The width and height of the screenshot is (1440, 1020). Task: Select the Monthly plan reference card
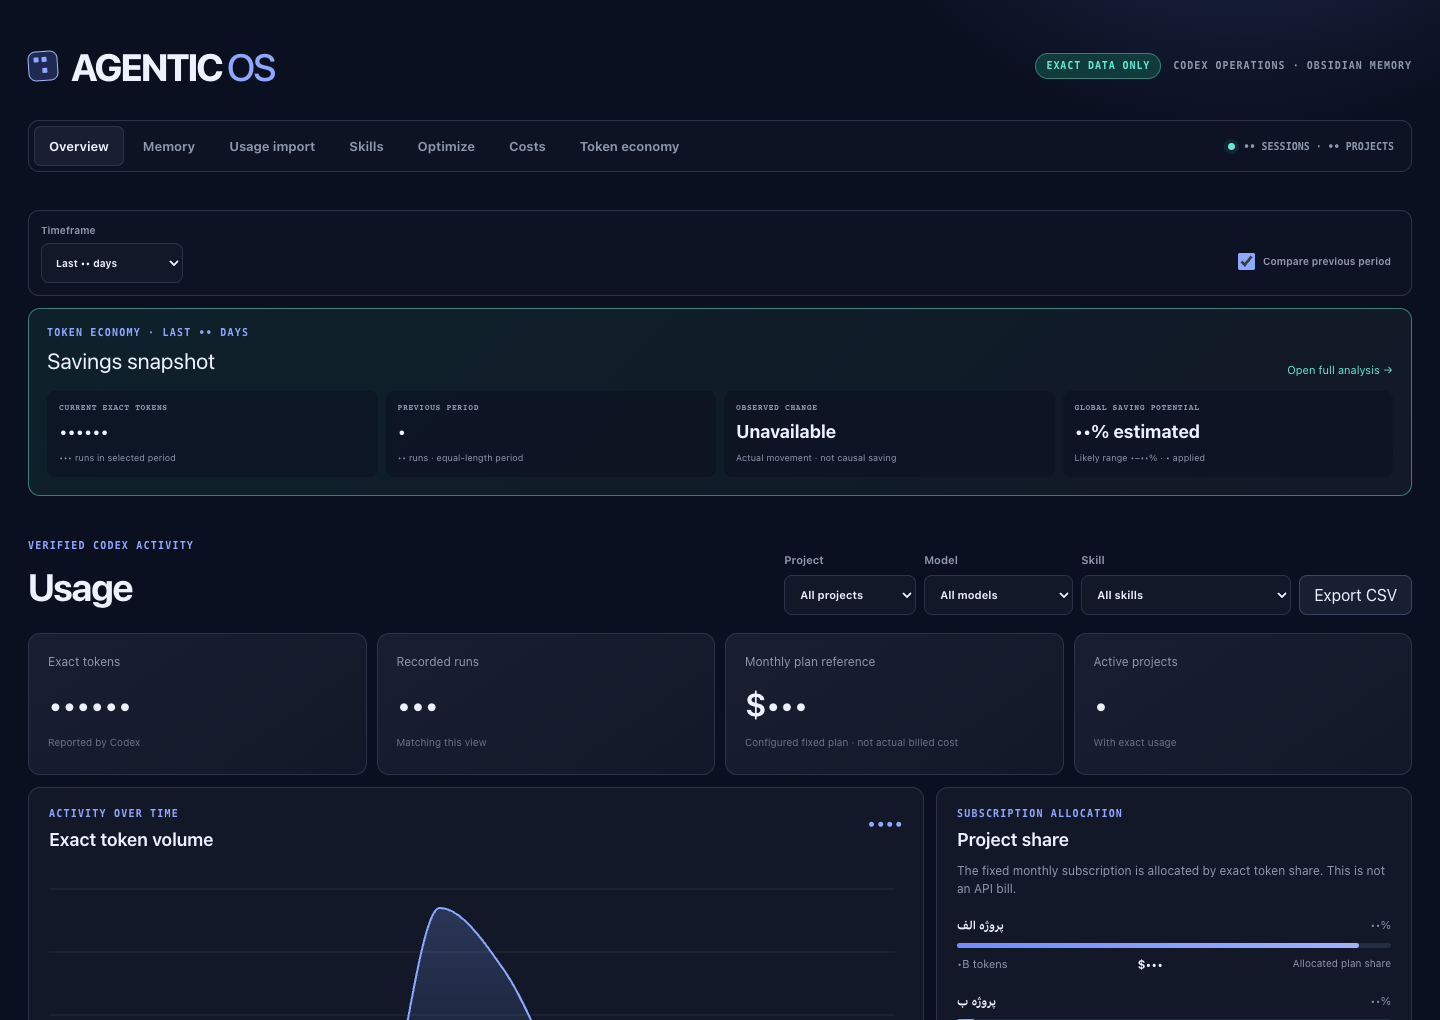pos(894,704)
